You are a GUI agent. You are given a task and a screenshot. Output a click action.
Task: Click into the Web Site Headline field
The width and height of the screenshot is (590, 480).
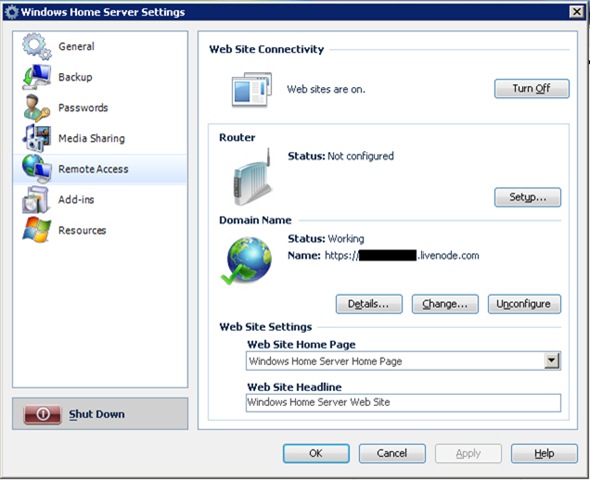[403, 403]
